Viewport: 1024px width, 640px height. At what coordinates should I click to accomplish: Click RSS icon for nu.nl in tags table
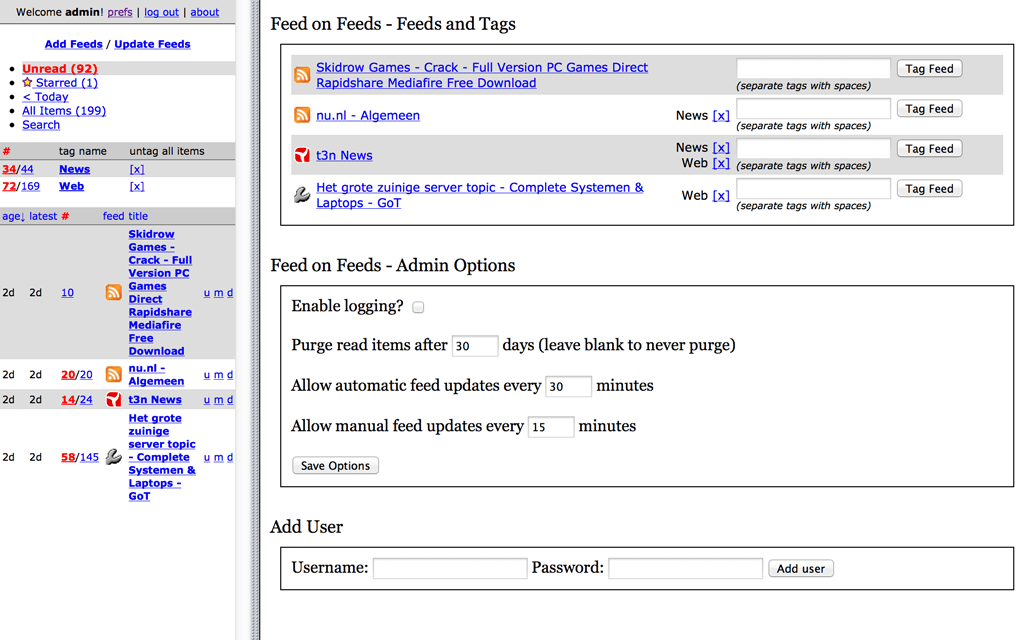[302, 115]
